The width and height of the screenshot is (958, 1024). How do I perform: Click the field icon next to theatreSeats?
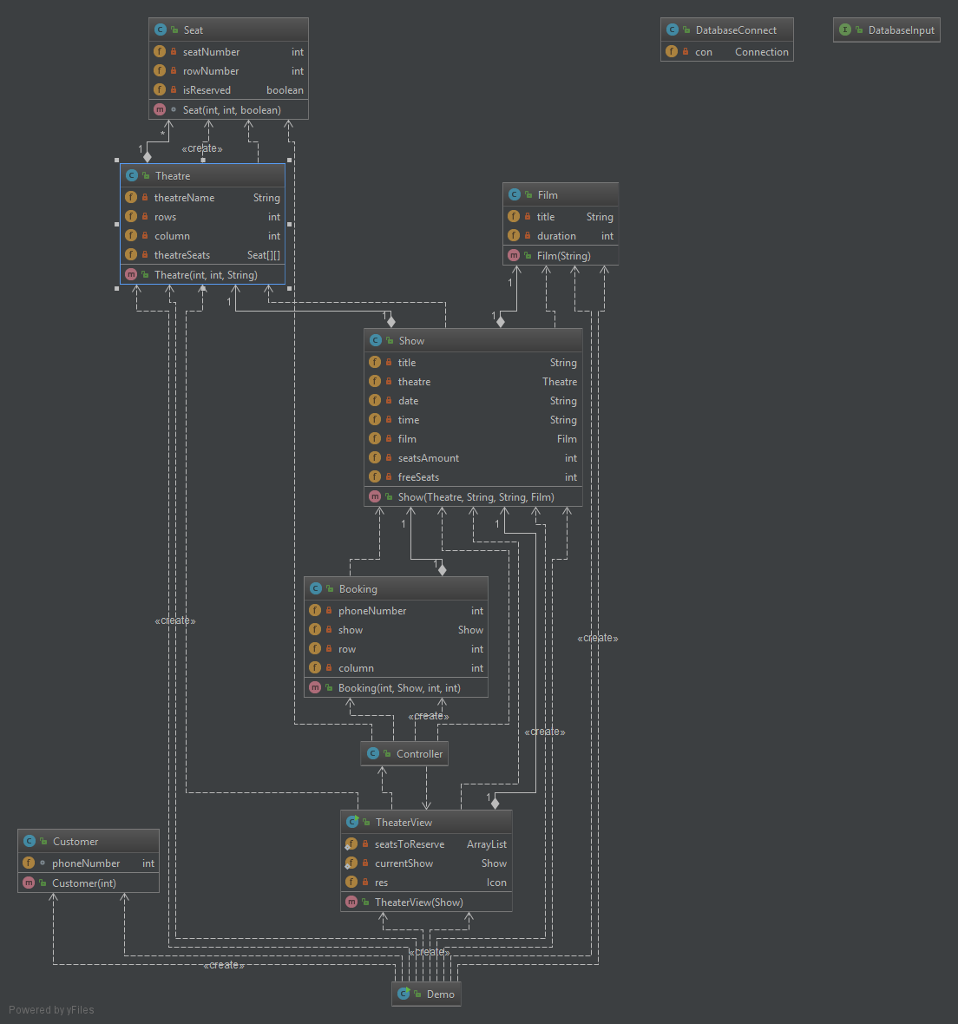coord(132,255)
